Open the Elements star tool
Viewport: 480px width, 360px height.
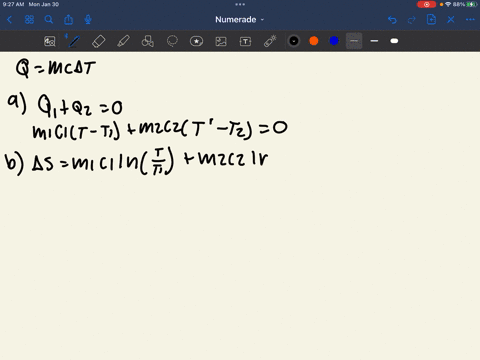point(196,41)
